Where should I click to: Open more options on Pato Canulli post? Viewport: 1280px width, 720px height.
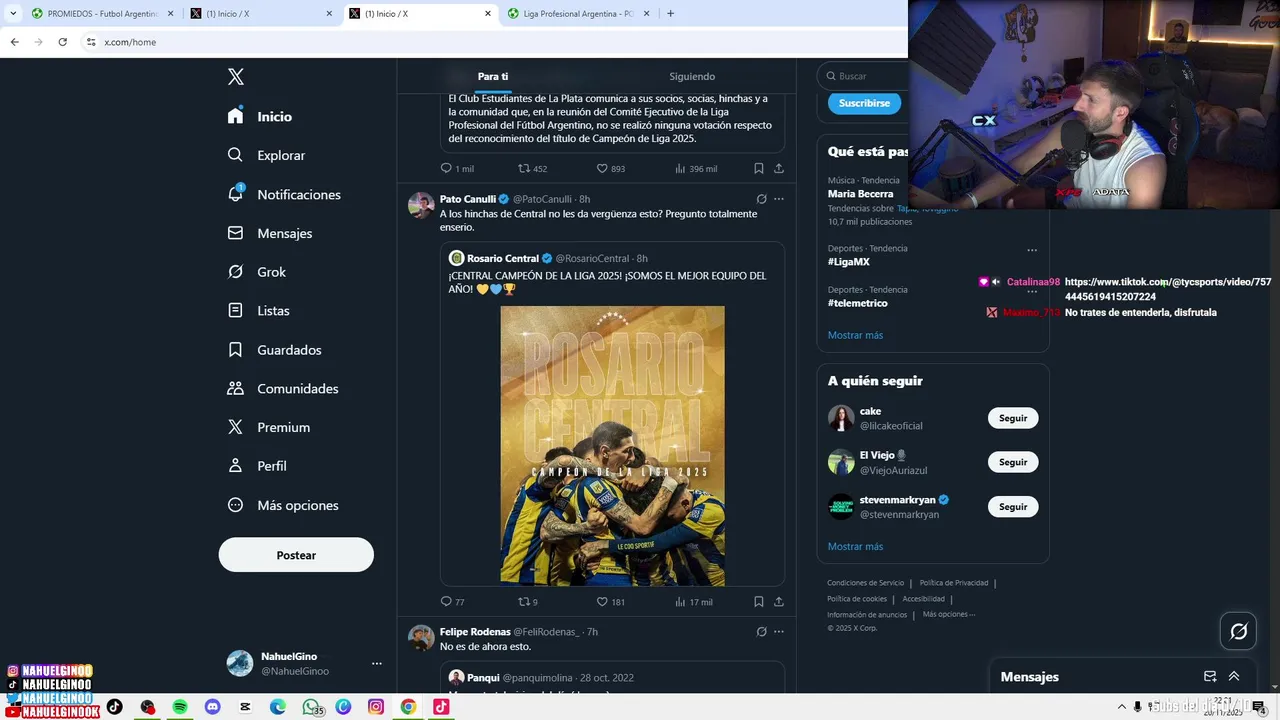pyautogui.click(x=779, y=199)
